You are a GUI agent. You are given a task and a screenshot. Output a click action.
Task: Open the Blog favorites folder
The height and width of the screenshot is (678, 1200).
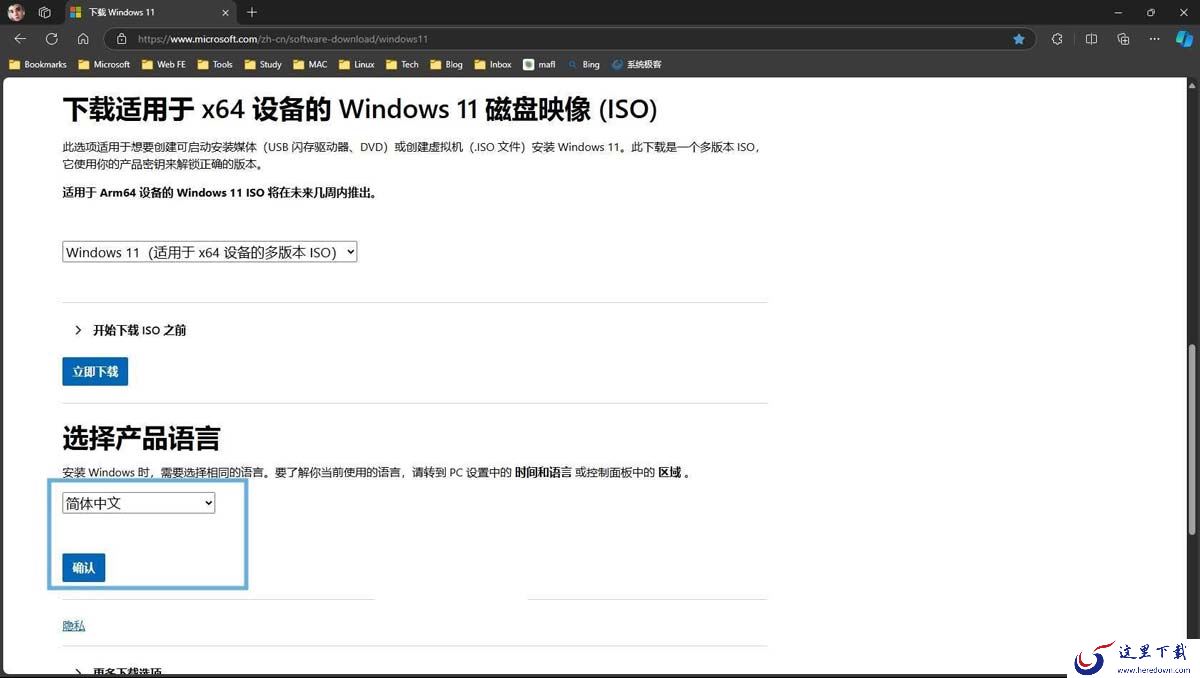tap(446, 64)
